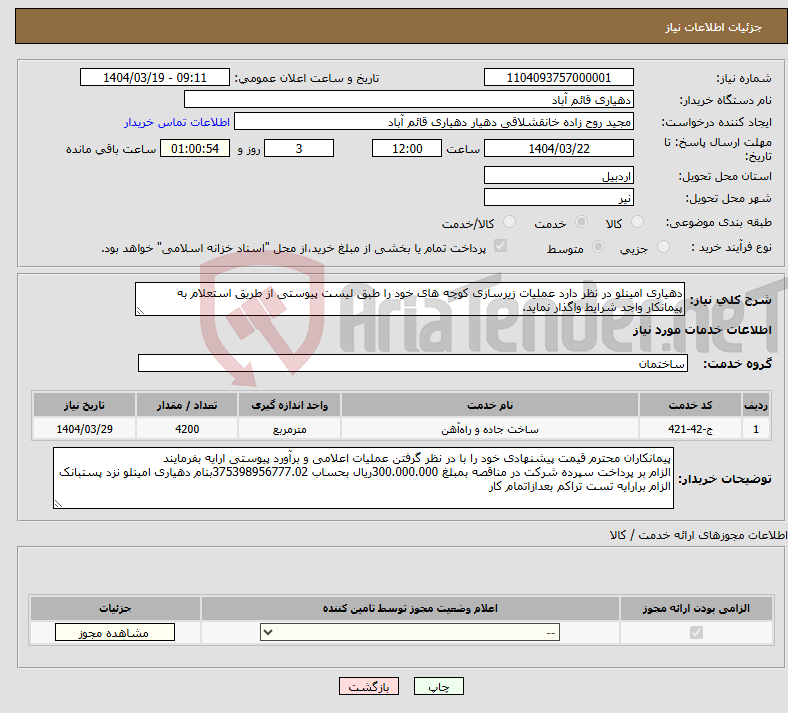Open the اطلاعات تماس خریدار link
The height and width of the screenshot is (713, 788).
point(177,122)
